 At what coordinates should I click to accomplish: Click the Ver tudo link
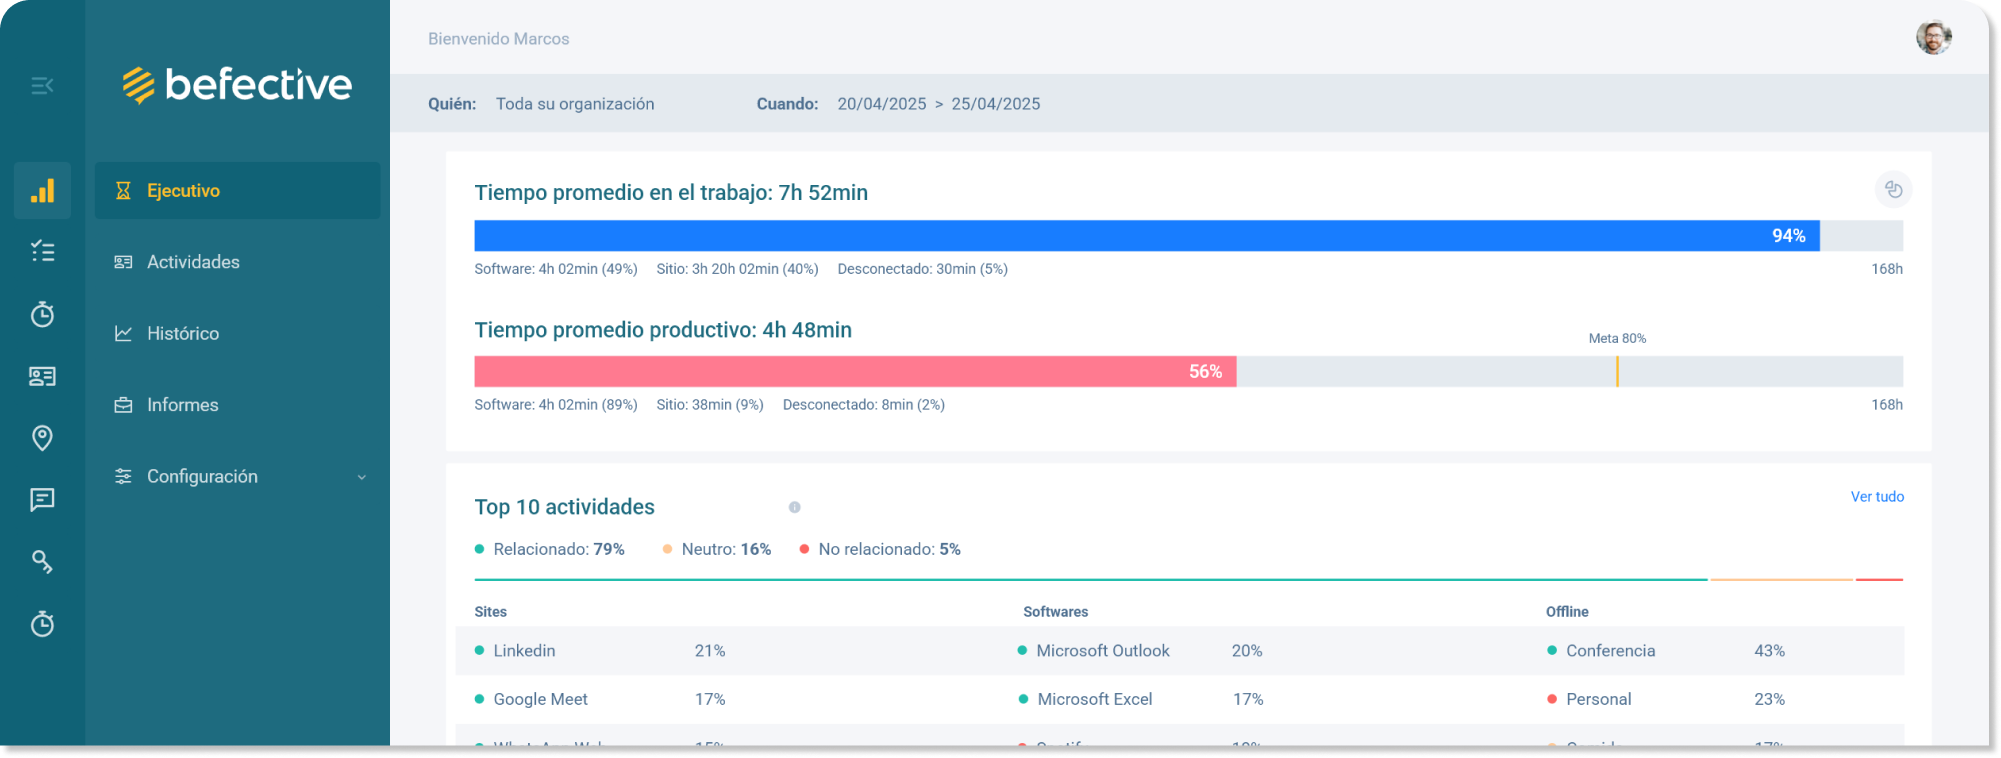tap(1876, 497)
